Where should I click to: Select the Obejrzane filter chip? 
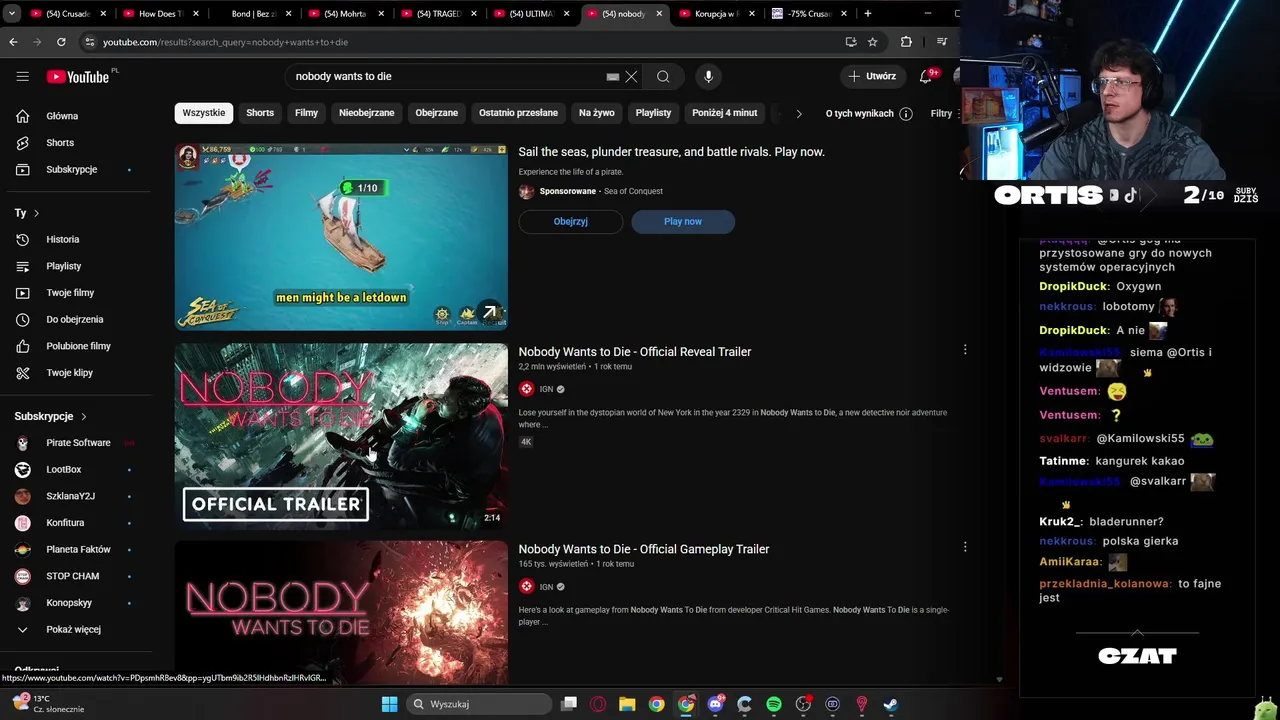coord(436,113)
